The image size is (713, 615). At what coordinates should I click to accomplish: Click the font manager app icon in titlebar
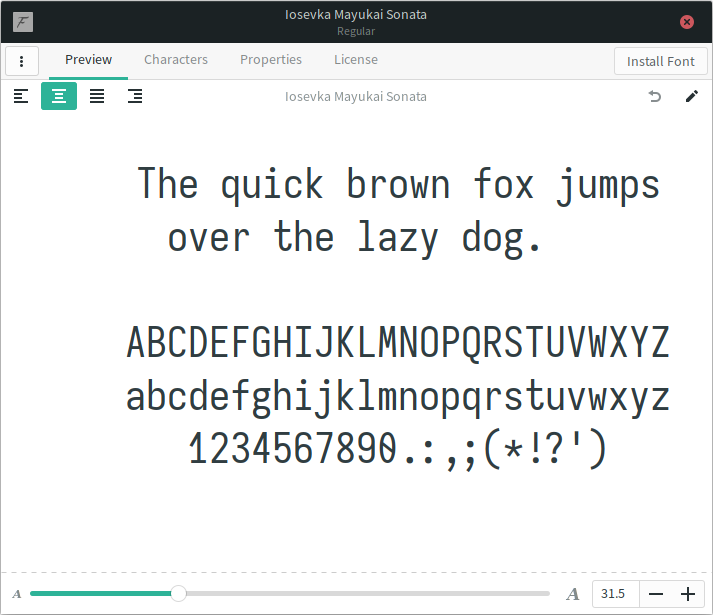[23, 22]
